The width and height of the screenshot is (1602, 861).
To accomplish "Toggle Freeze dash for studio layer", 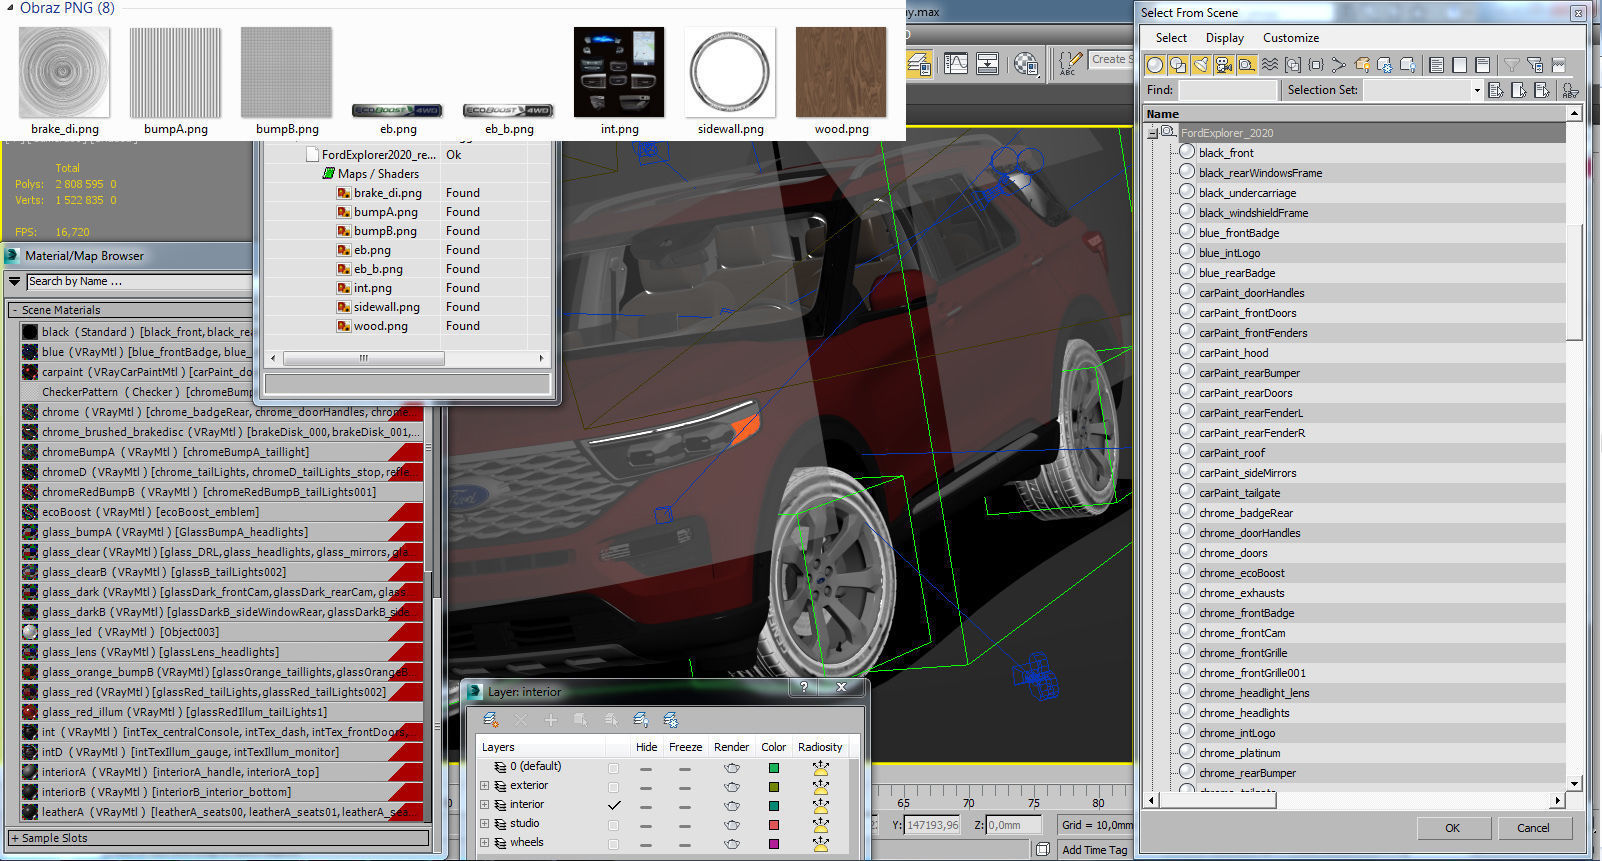I will click(x=684, y=825).
